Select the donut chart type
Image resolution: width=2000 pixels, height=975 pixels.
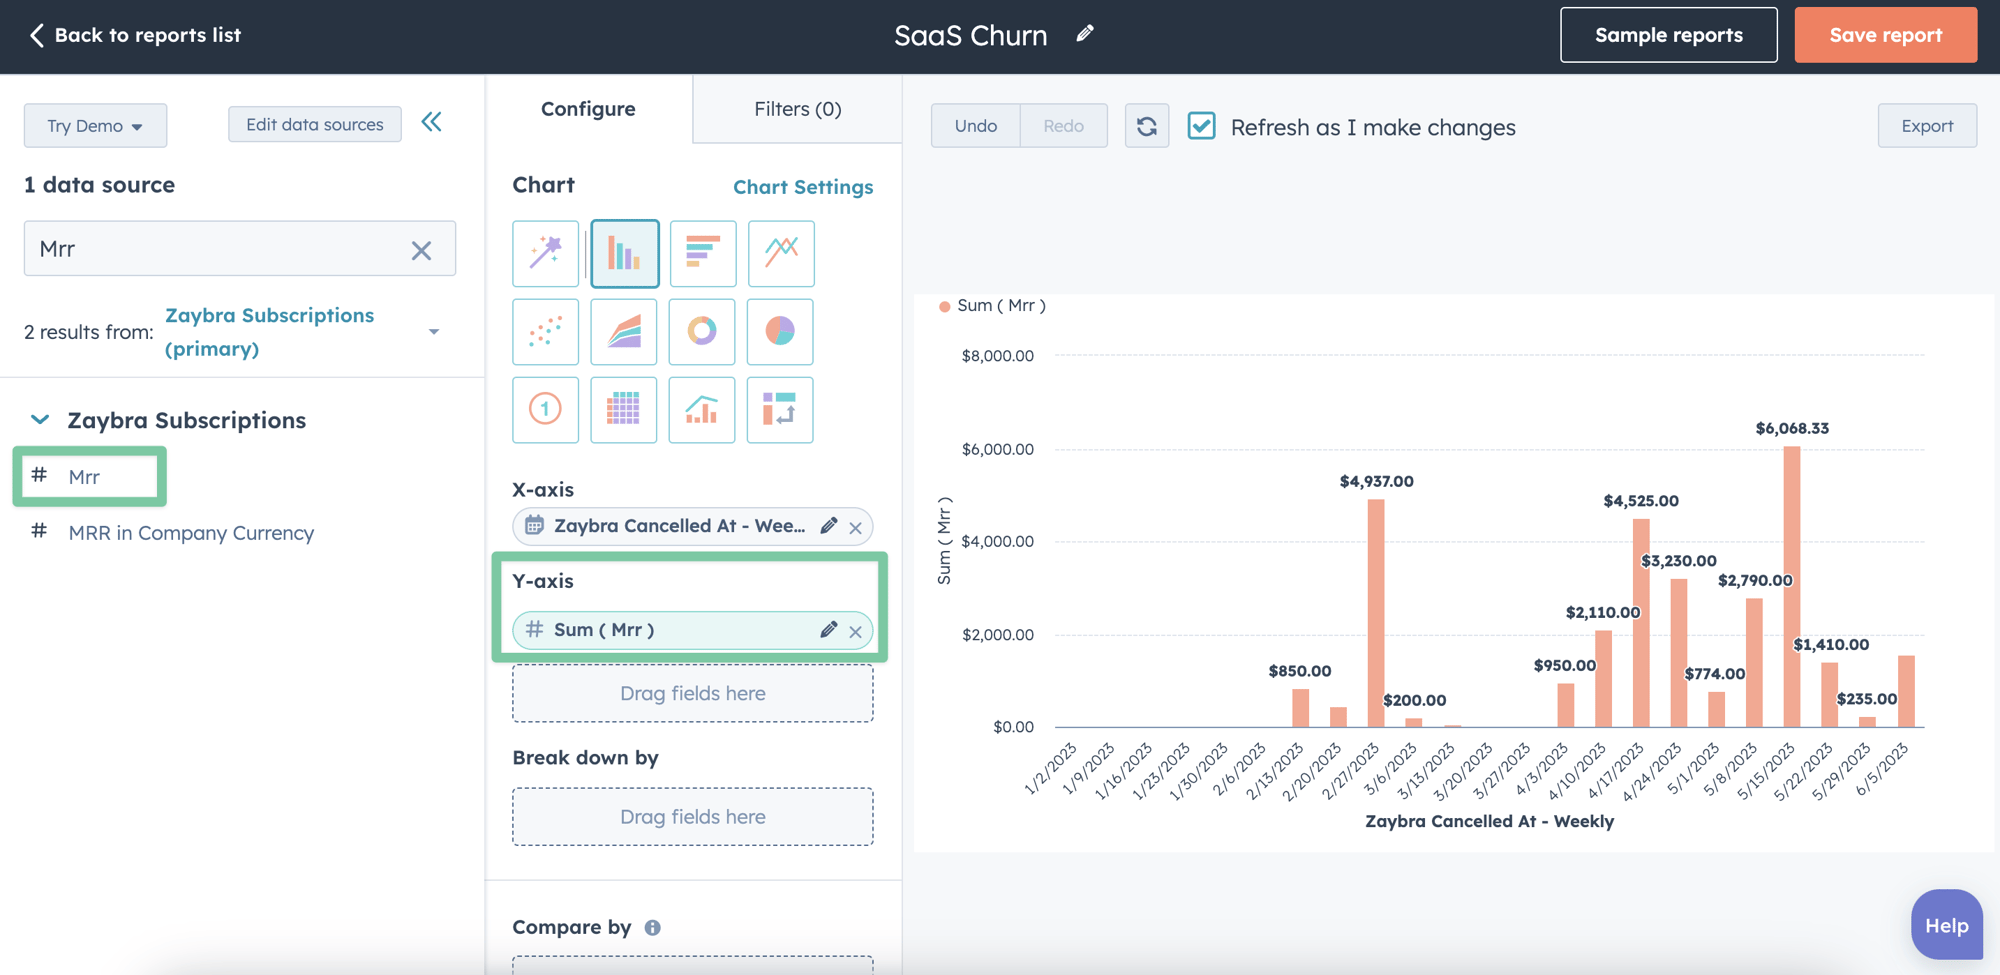pos(701,331)
